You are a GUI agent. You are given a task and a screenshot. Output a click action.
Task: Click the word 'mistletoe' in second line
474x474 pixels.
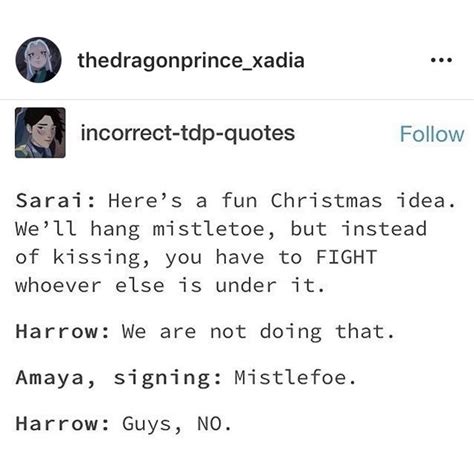pyautogui.click(x=214, y=230)
